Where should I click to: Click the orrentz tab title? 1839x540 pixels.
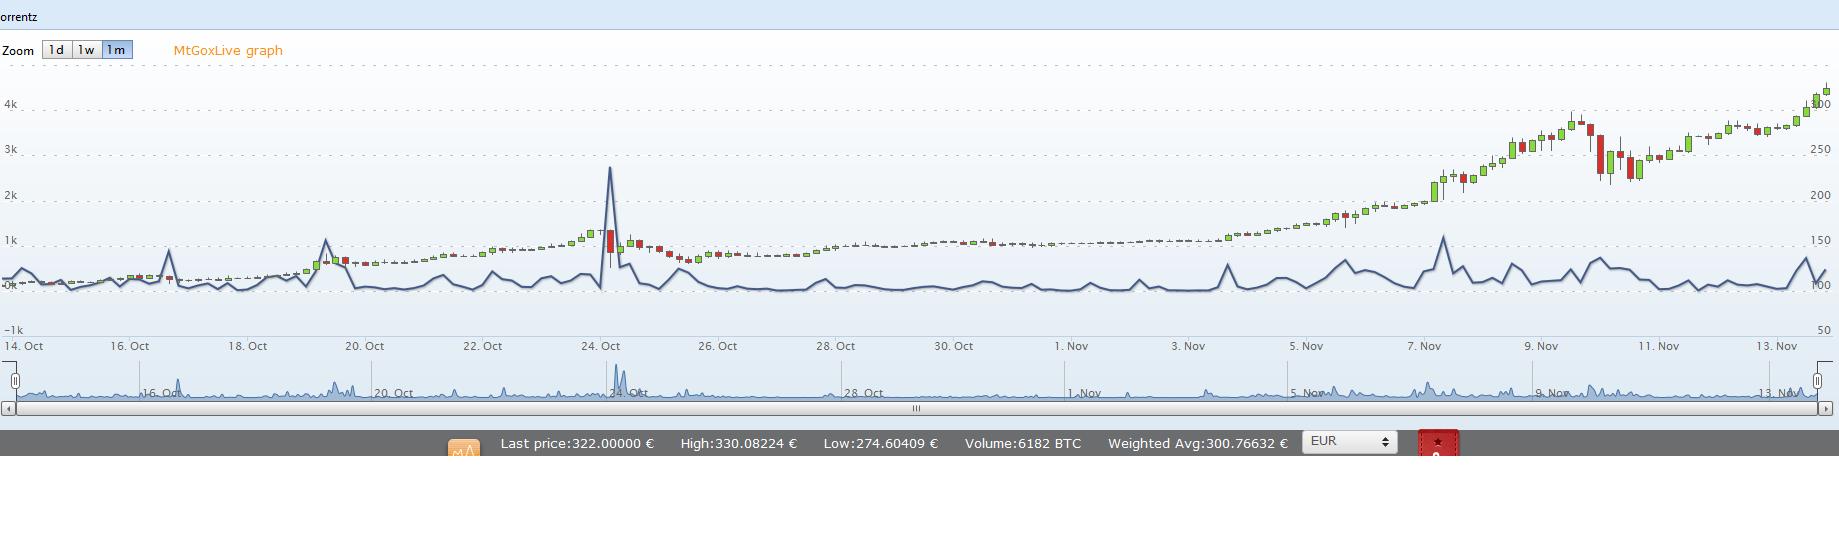pyautogui.click(x=19, y=17)
